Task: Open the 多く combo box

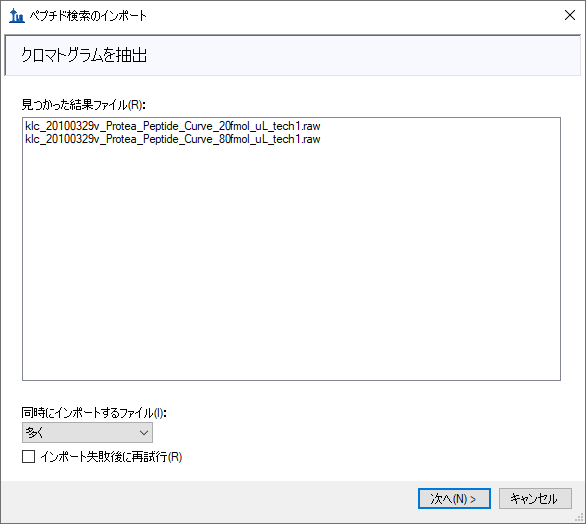Action: tap(87, 433)
